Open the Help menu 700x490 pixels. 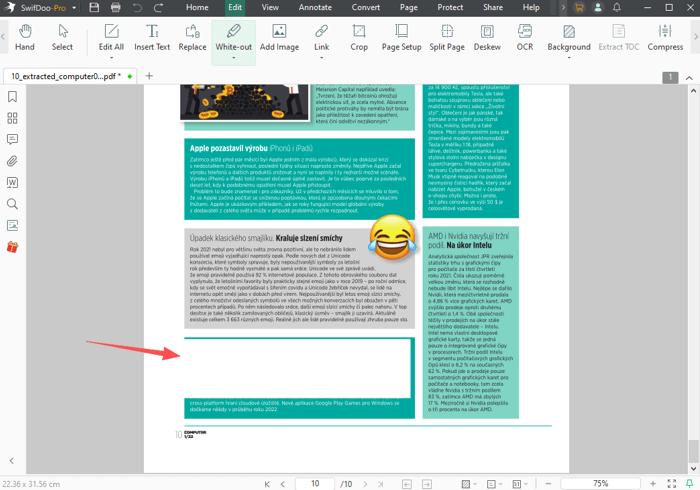531,8
